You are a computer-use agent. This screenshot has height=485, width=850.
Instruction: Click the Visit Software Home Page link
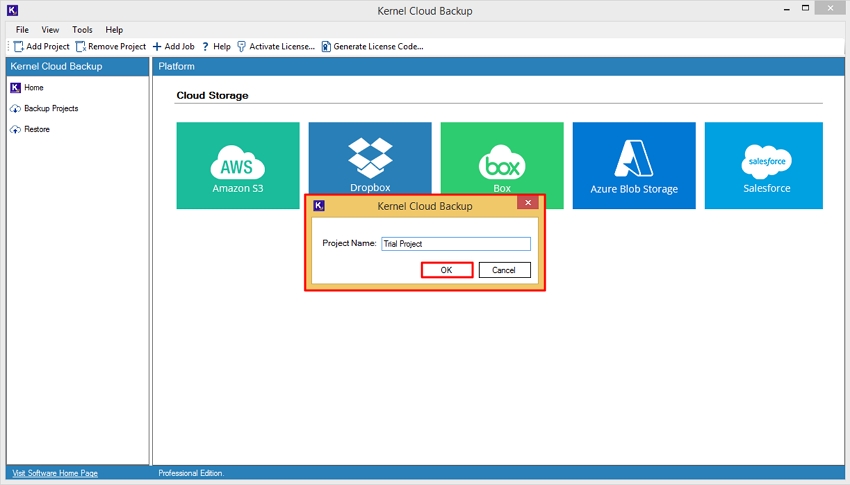(55, 473)
